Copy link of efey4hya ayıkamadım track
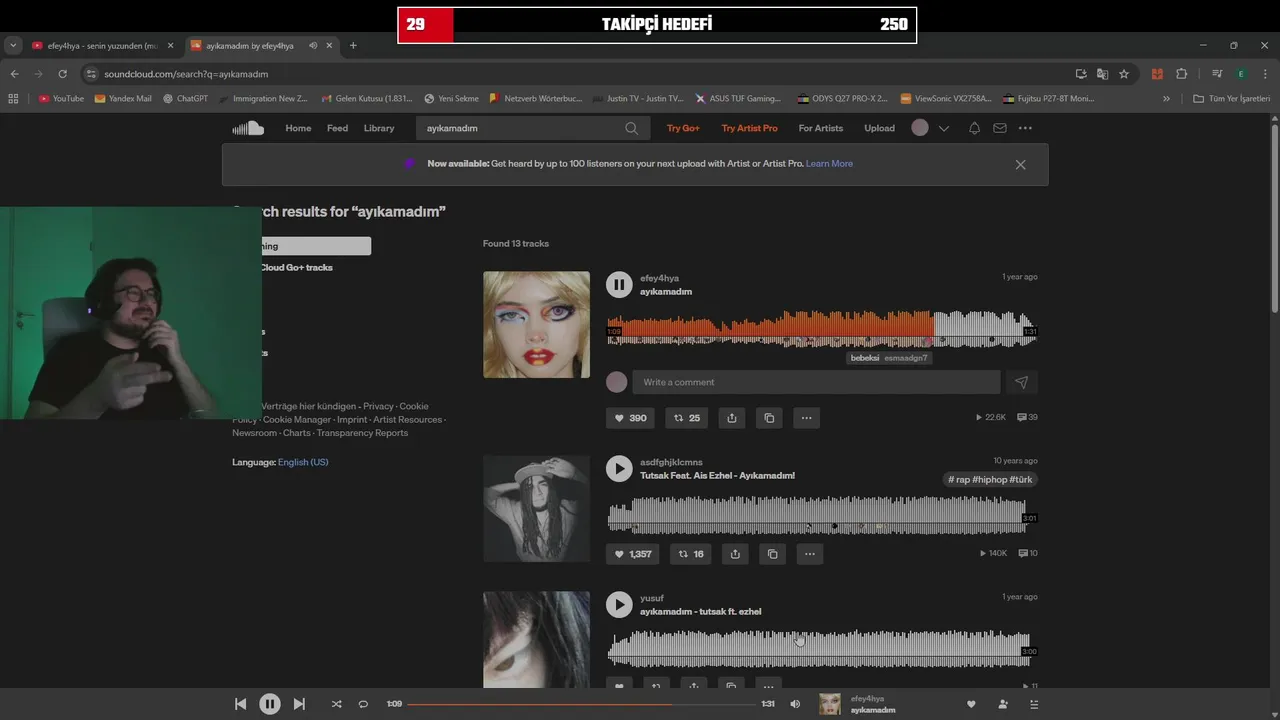The image size is (1280, 720). click(x=769, y=418)
